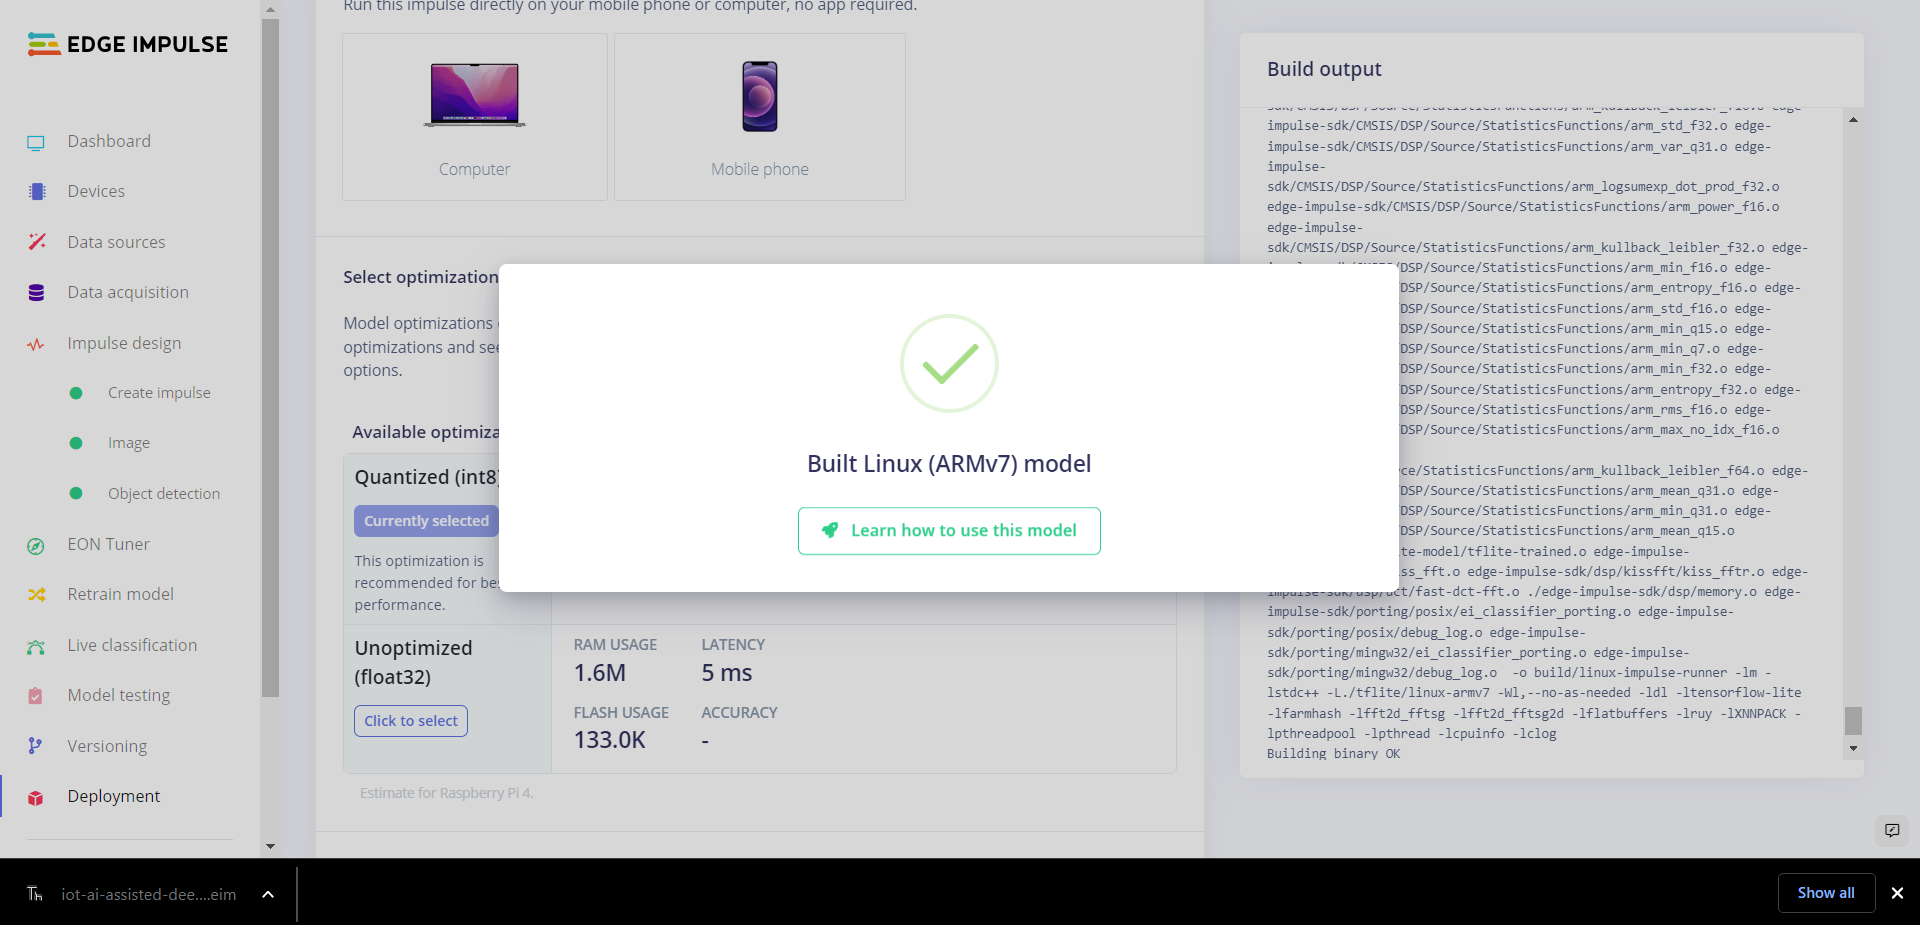Go to Create impulse step
1920x925 pixels.
tap(159, 393)
